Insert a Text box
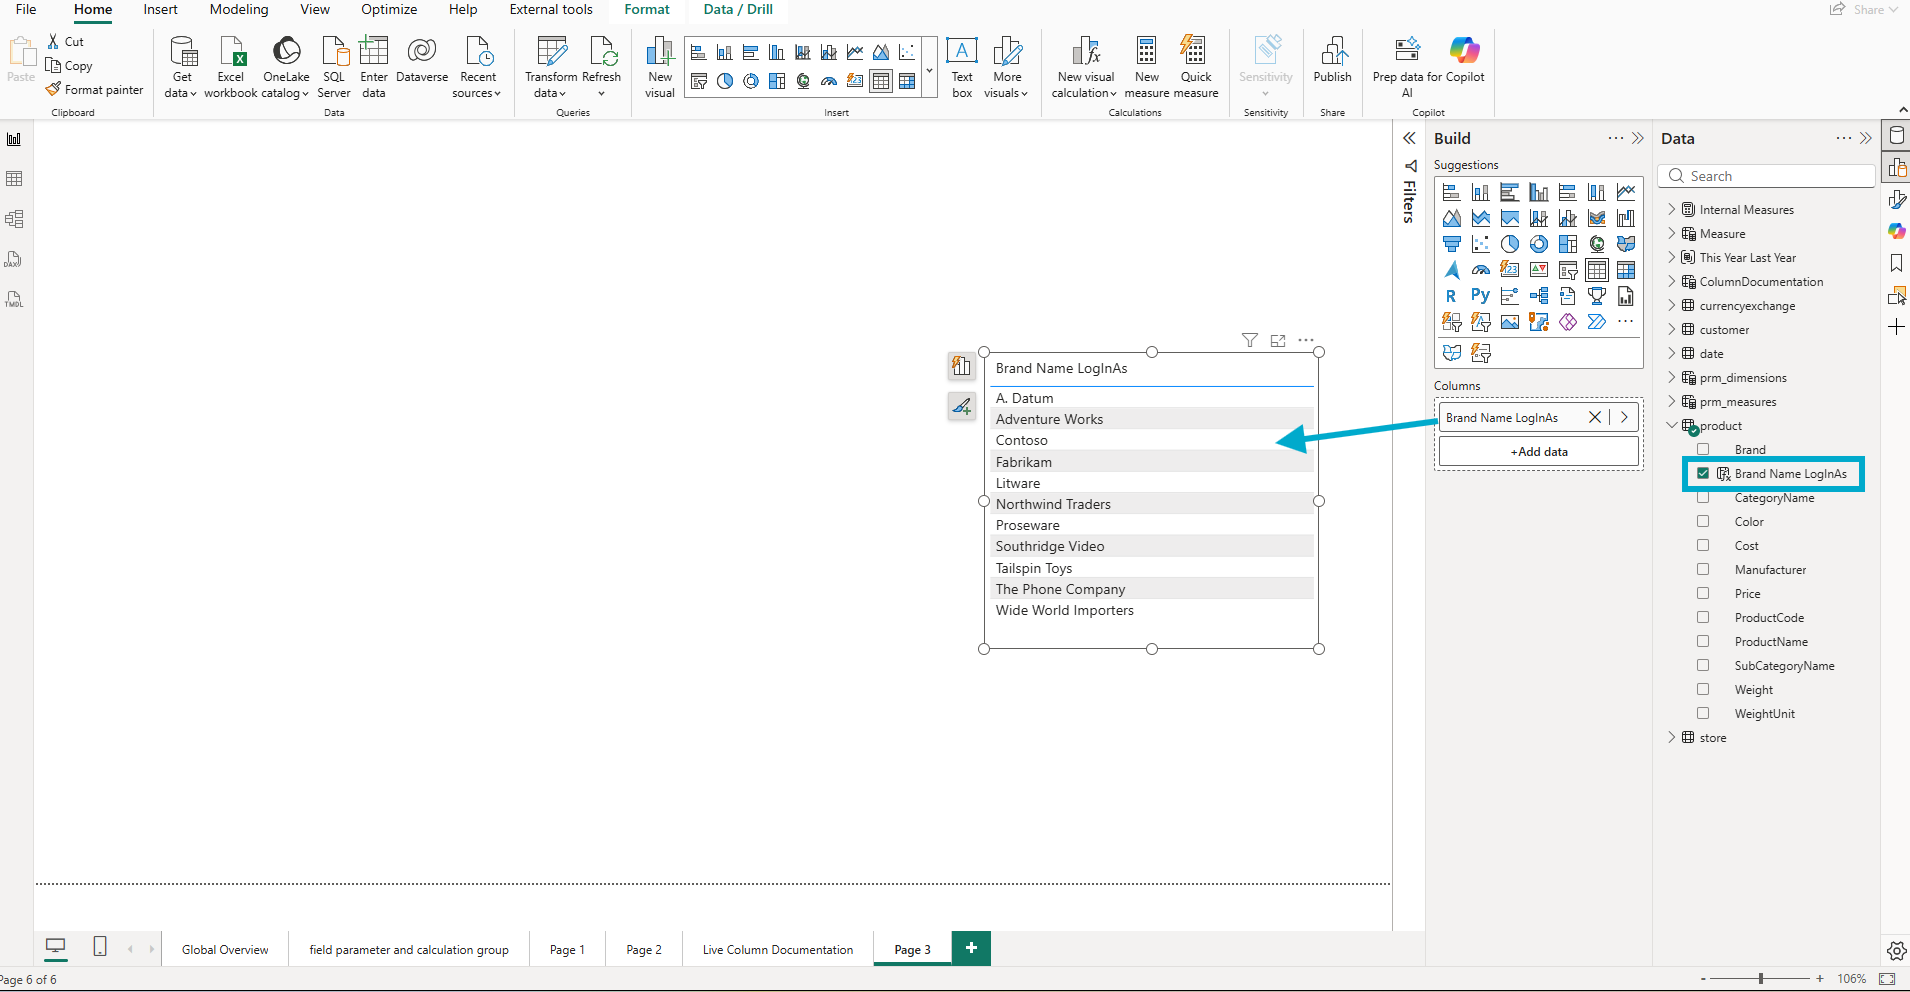 (962, 66)
